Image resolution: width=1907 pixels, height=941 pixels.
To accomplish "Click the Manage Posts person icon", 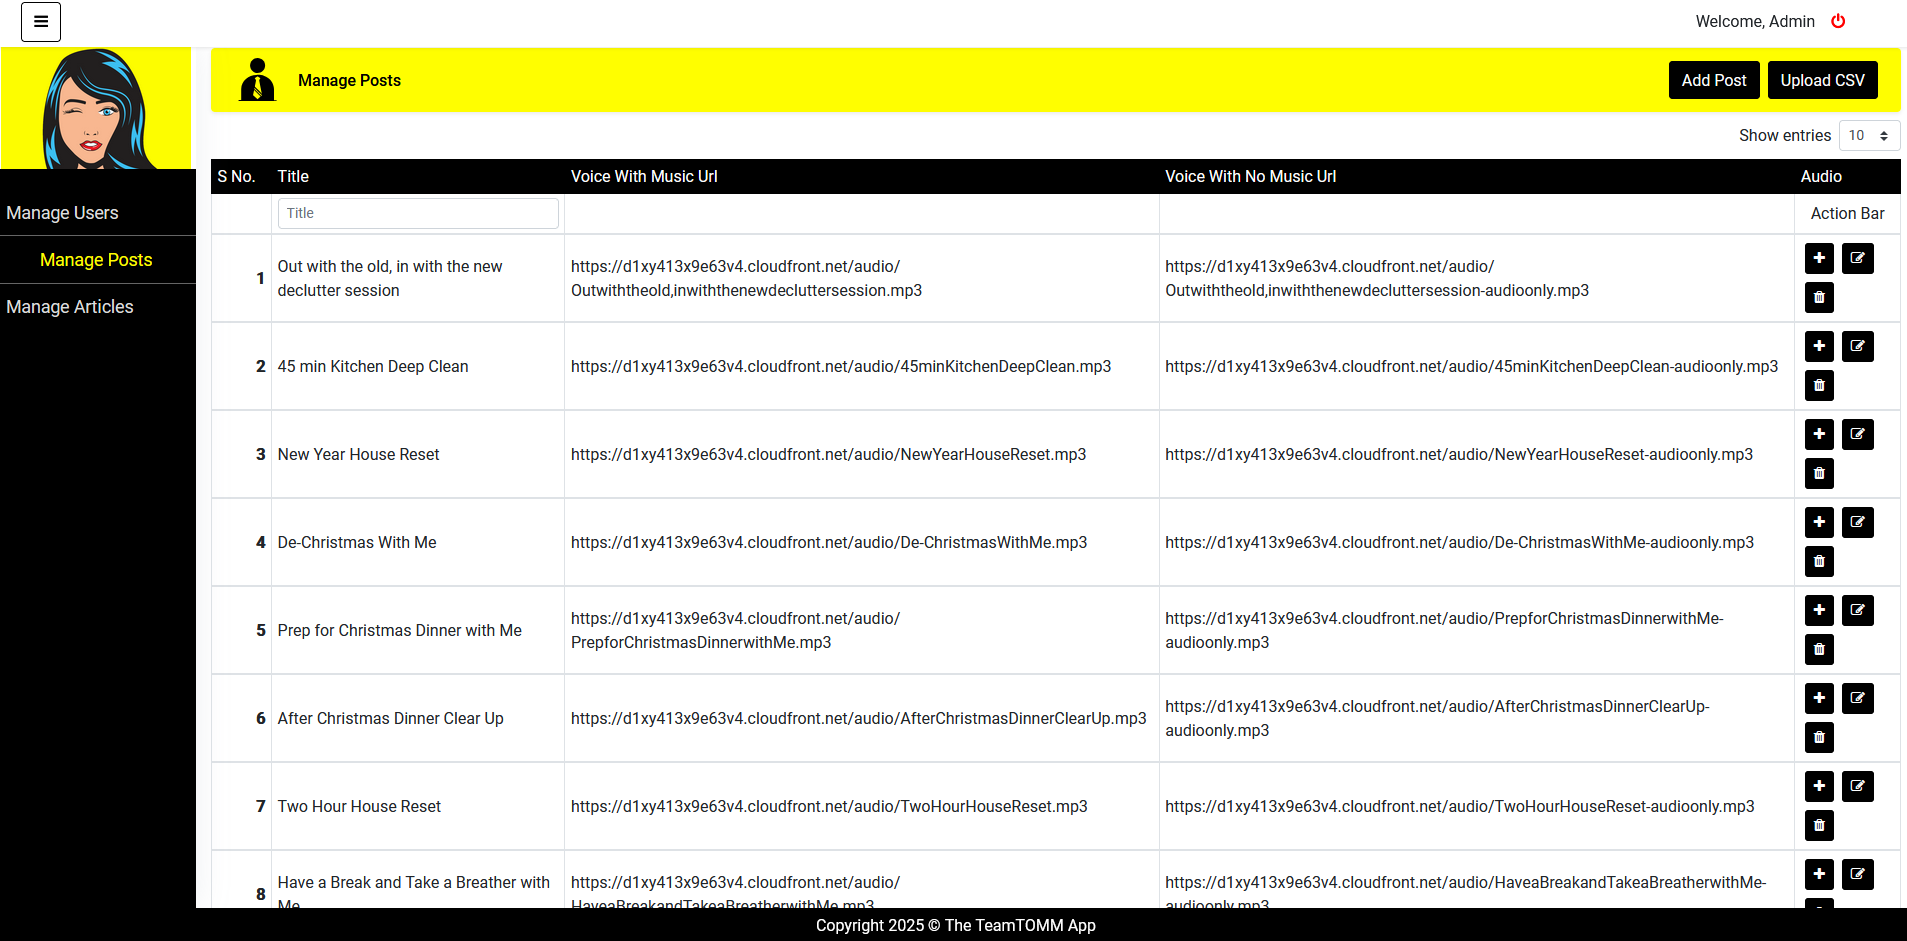I will pyautogui.click(x=258, y=80).
